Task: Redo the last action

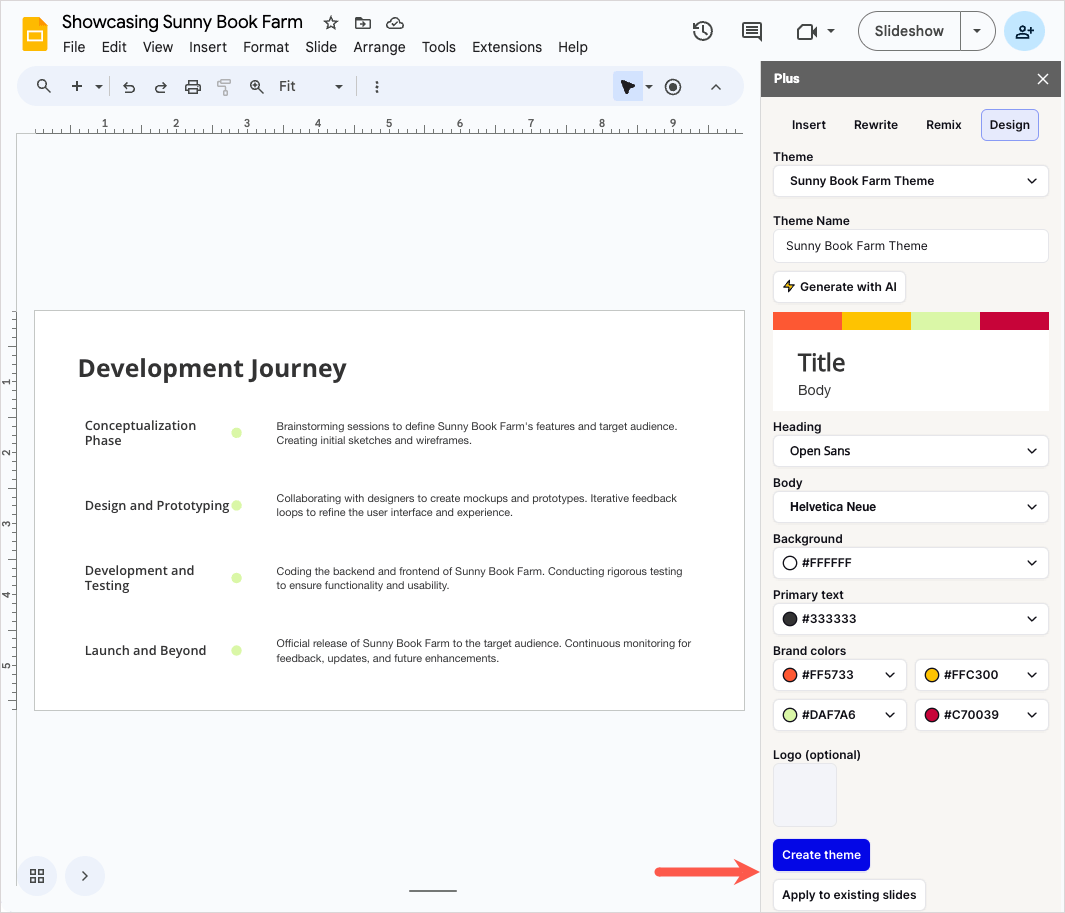Action: tap(160, 87)
